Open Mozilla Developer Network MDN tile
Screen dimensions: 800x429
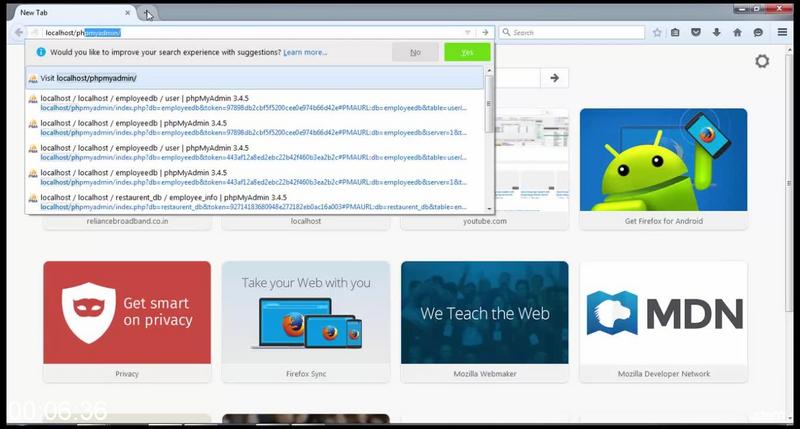[663, 322]
